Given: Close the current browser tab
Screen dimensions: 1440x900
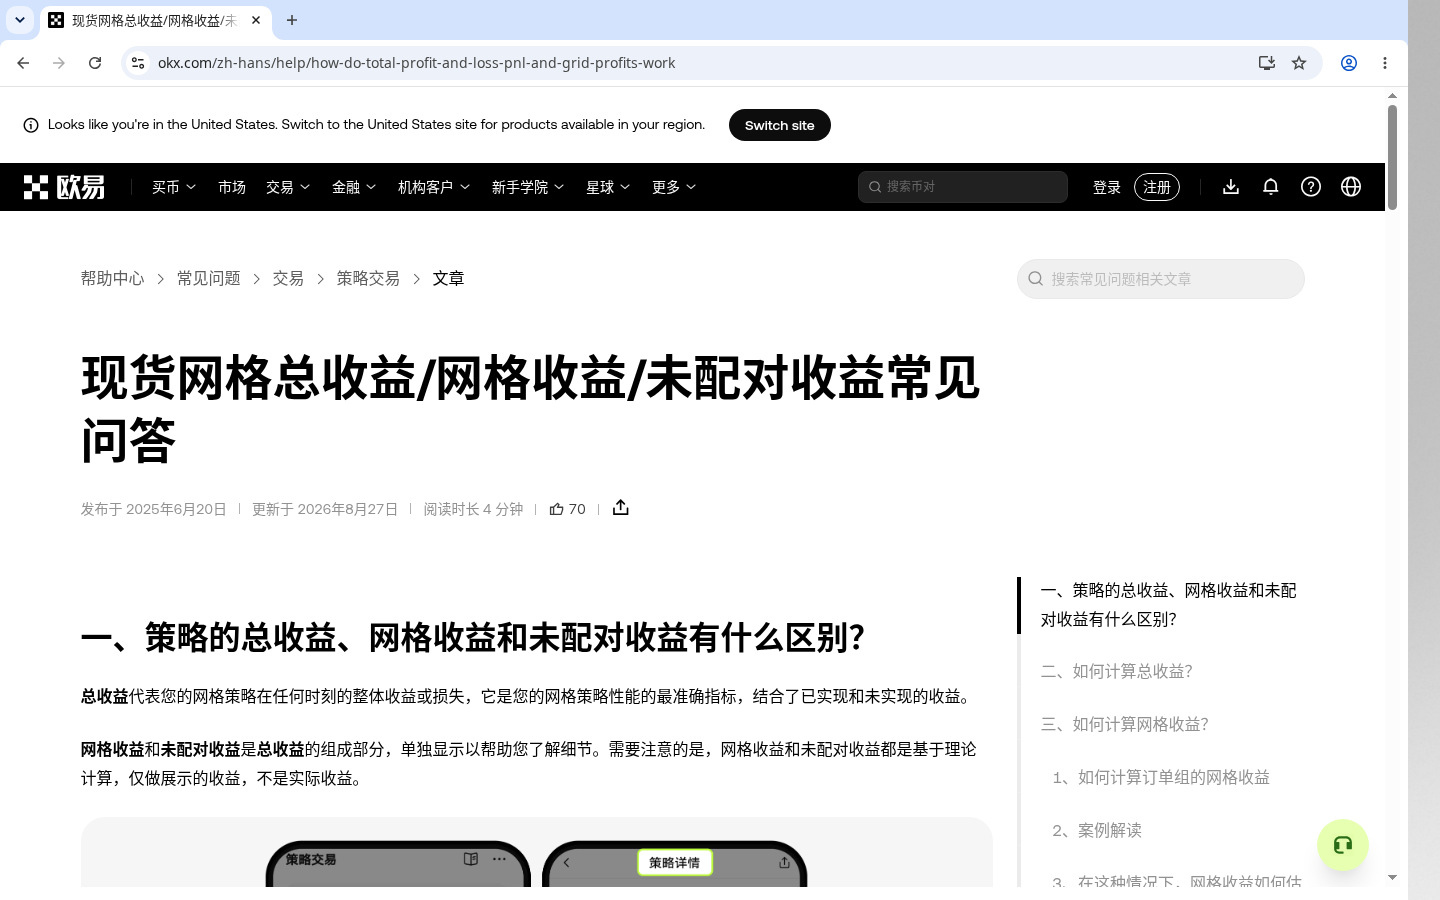Looking at the screenshot, I should pyautogui.click(x=256, y=20).
